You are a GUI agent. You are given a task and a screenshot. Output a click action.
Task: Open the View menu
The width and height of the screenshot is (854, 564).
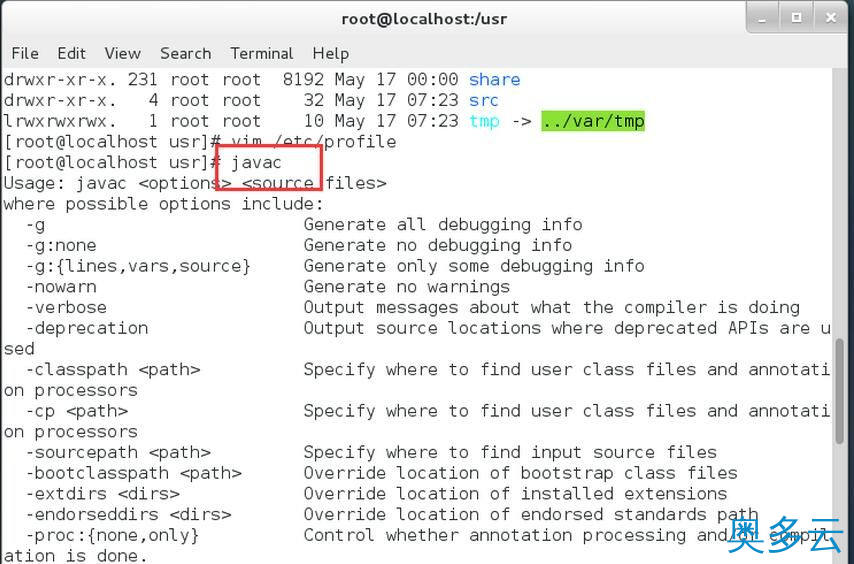click(x=123, y=53)
